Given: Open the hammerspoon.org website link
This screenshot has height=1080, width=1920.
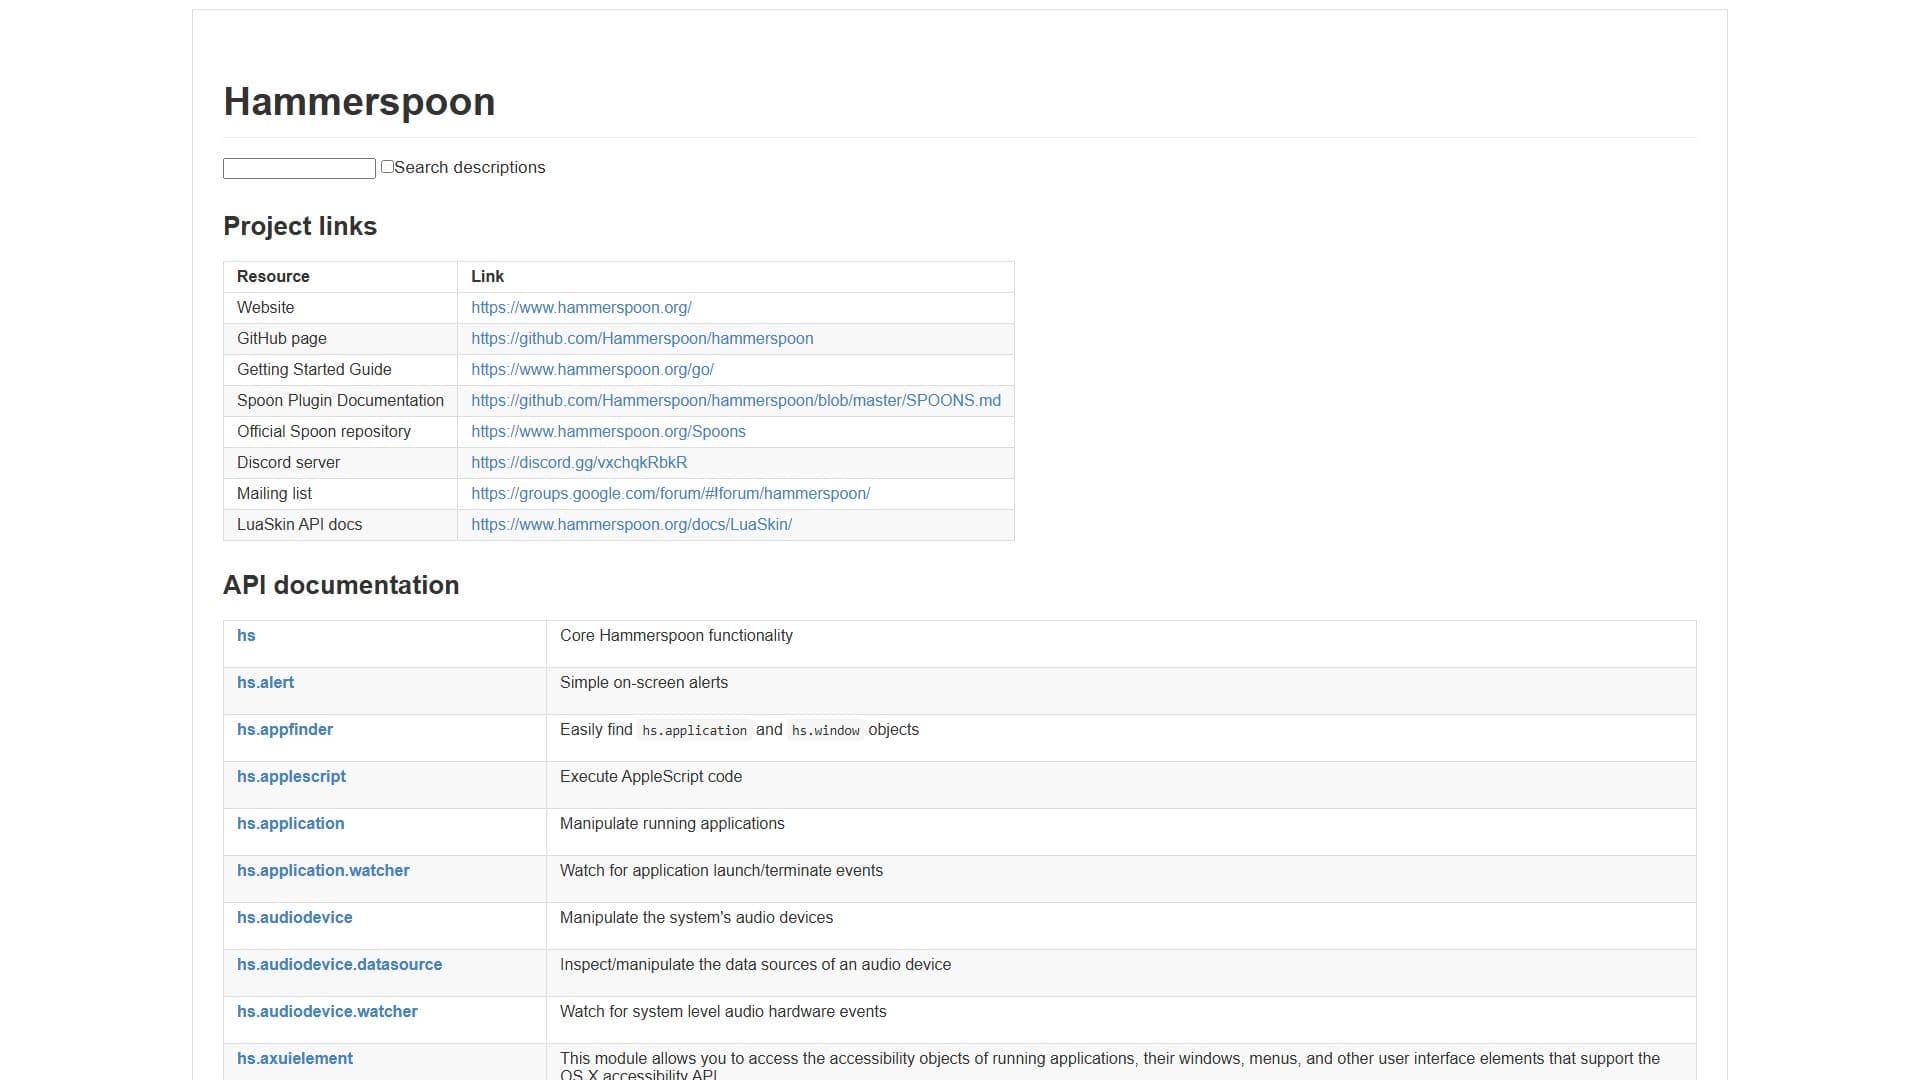Looking at the screenshot, I should (581, 308).
